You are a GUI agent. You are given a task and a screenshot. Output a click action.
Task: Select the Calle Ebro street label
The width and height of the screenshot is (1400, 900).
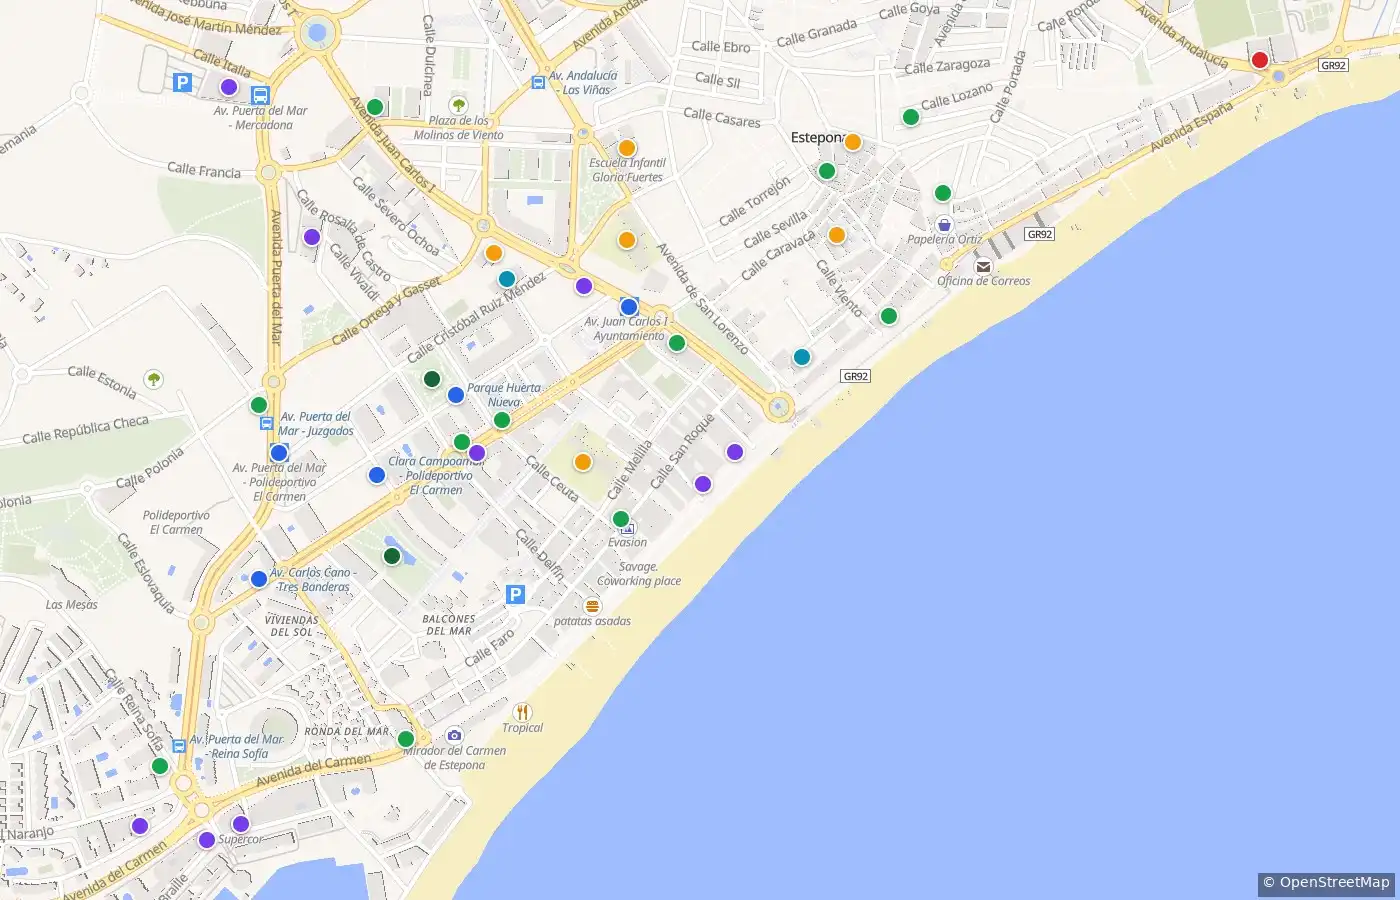[x=721, y=47]
